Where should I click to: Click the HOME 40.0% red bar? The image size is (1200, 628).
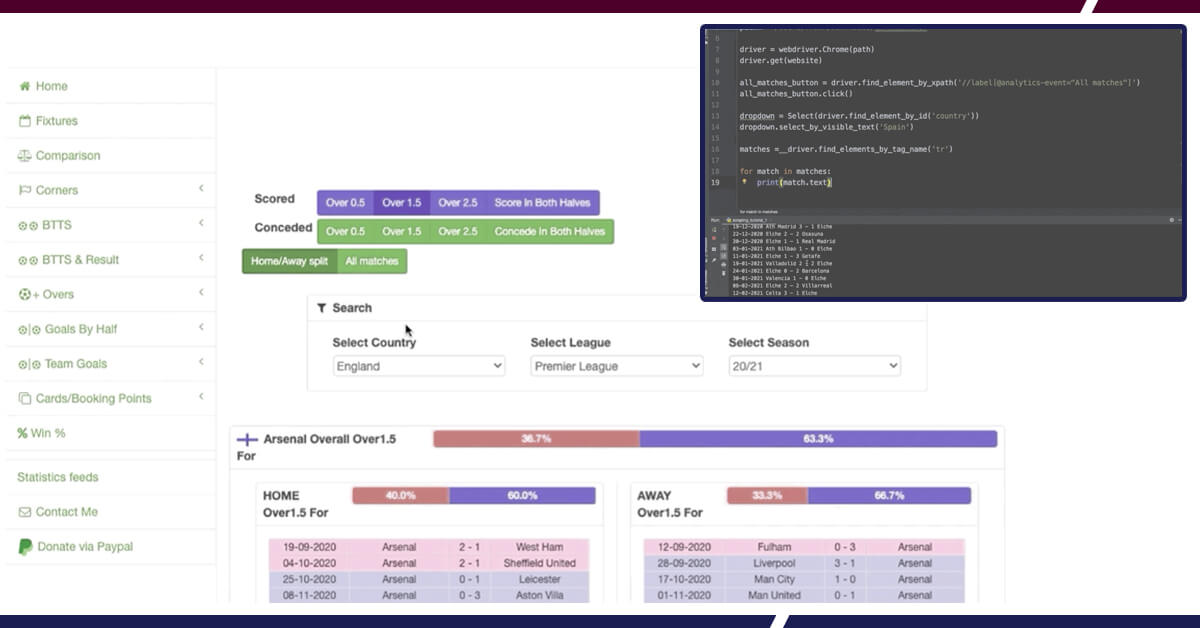(401, 495)
